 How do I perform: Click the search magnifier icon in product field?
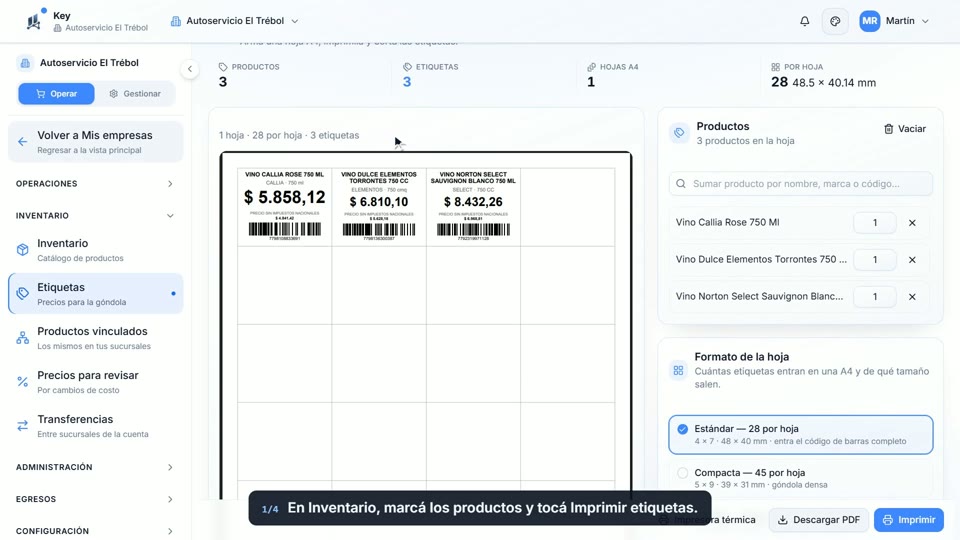coord(681,184)
